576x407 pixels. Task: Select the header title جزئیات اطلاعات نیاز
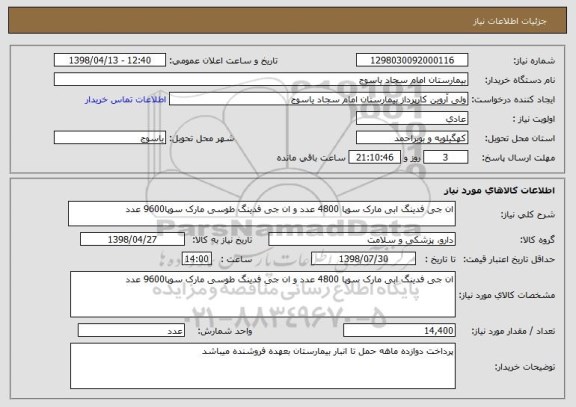pos(510,21)
